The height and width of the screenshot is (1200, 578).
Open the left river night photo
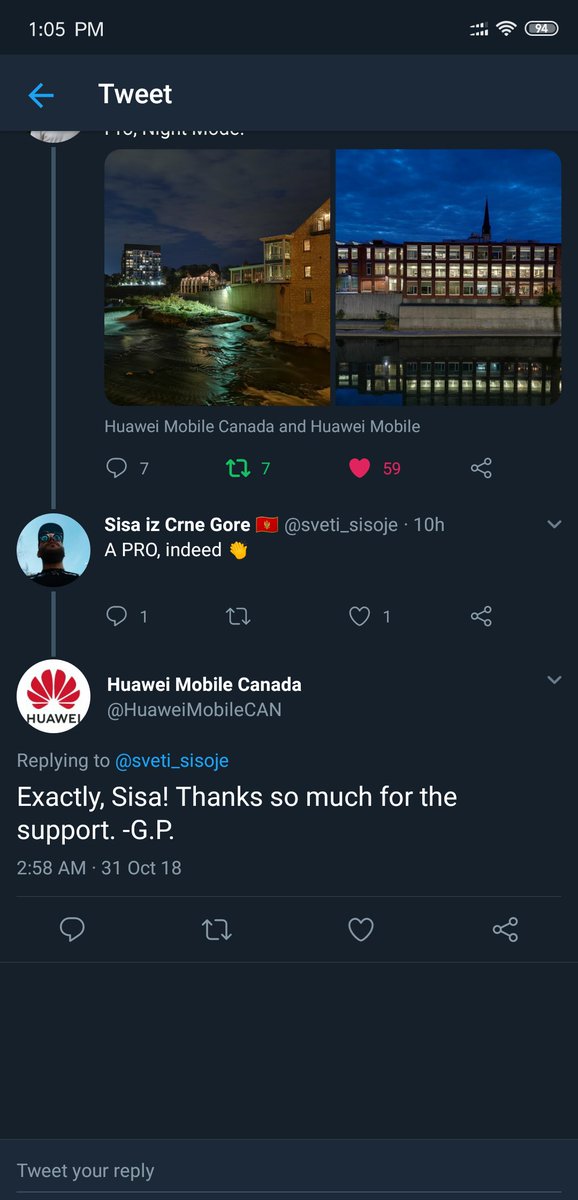coord(217,277)
